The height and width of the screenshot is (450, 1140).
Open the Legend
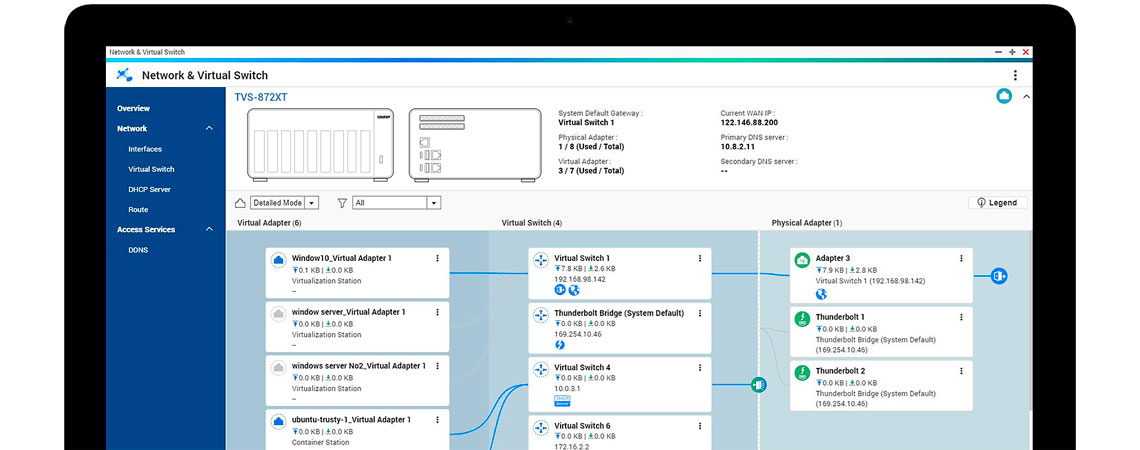(998, 203)
